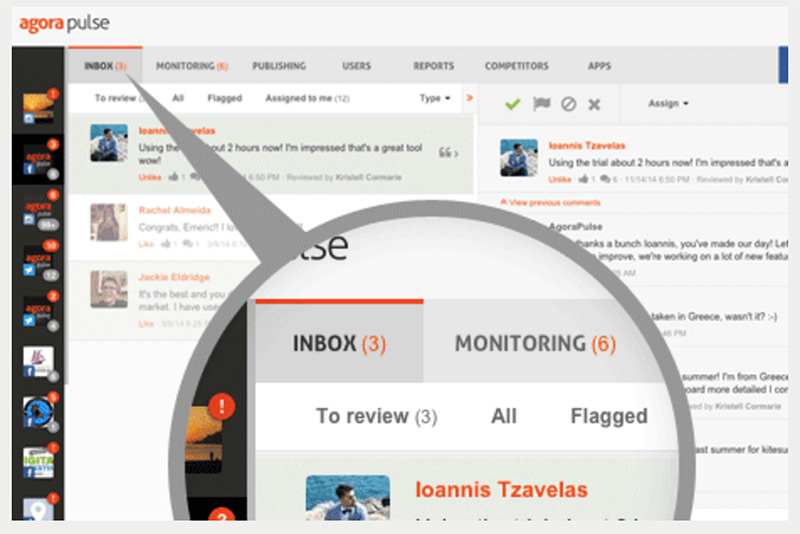Click the ban circle icon in the action toolbar
The image size is (800, 534).
pos(568,104)
